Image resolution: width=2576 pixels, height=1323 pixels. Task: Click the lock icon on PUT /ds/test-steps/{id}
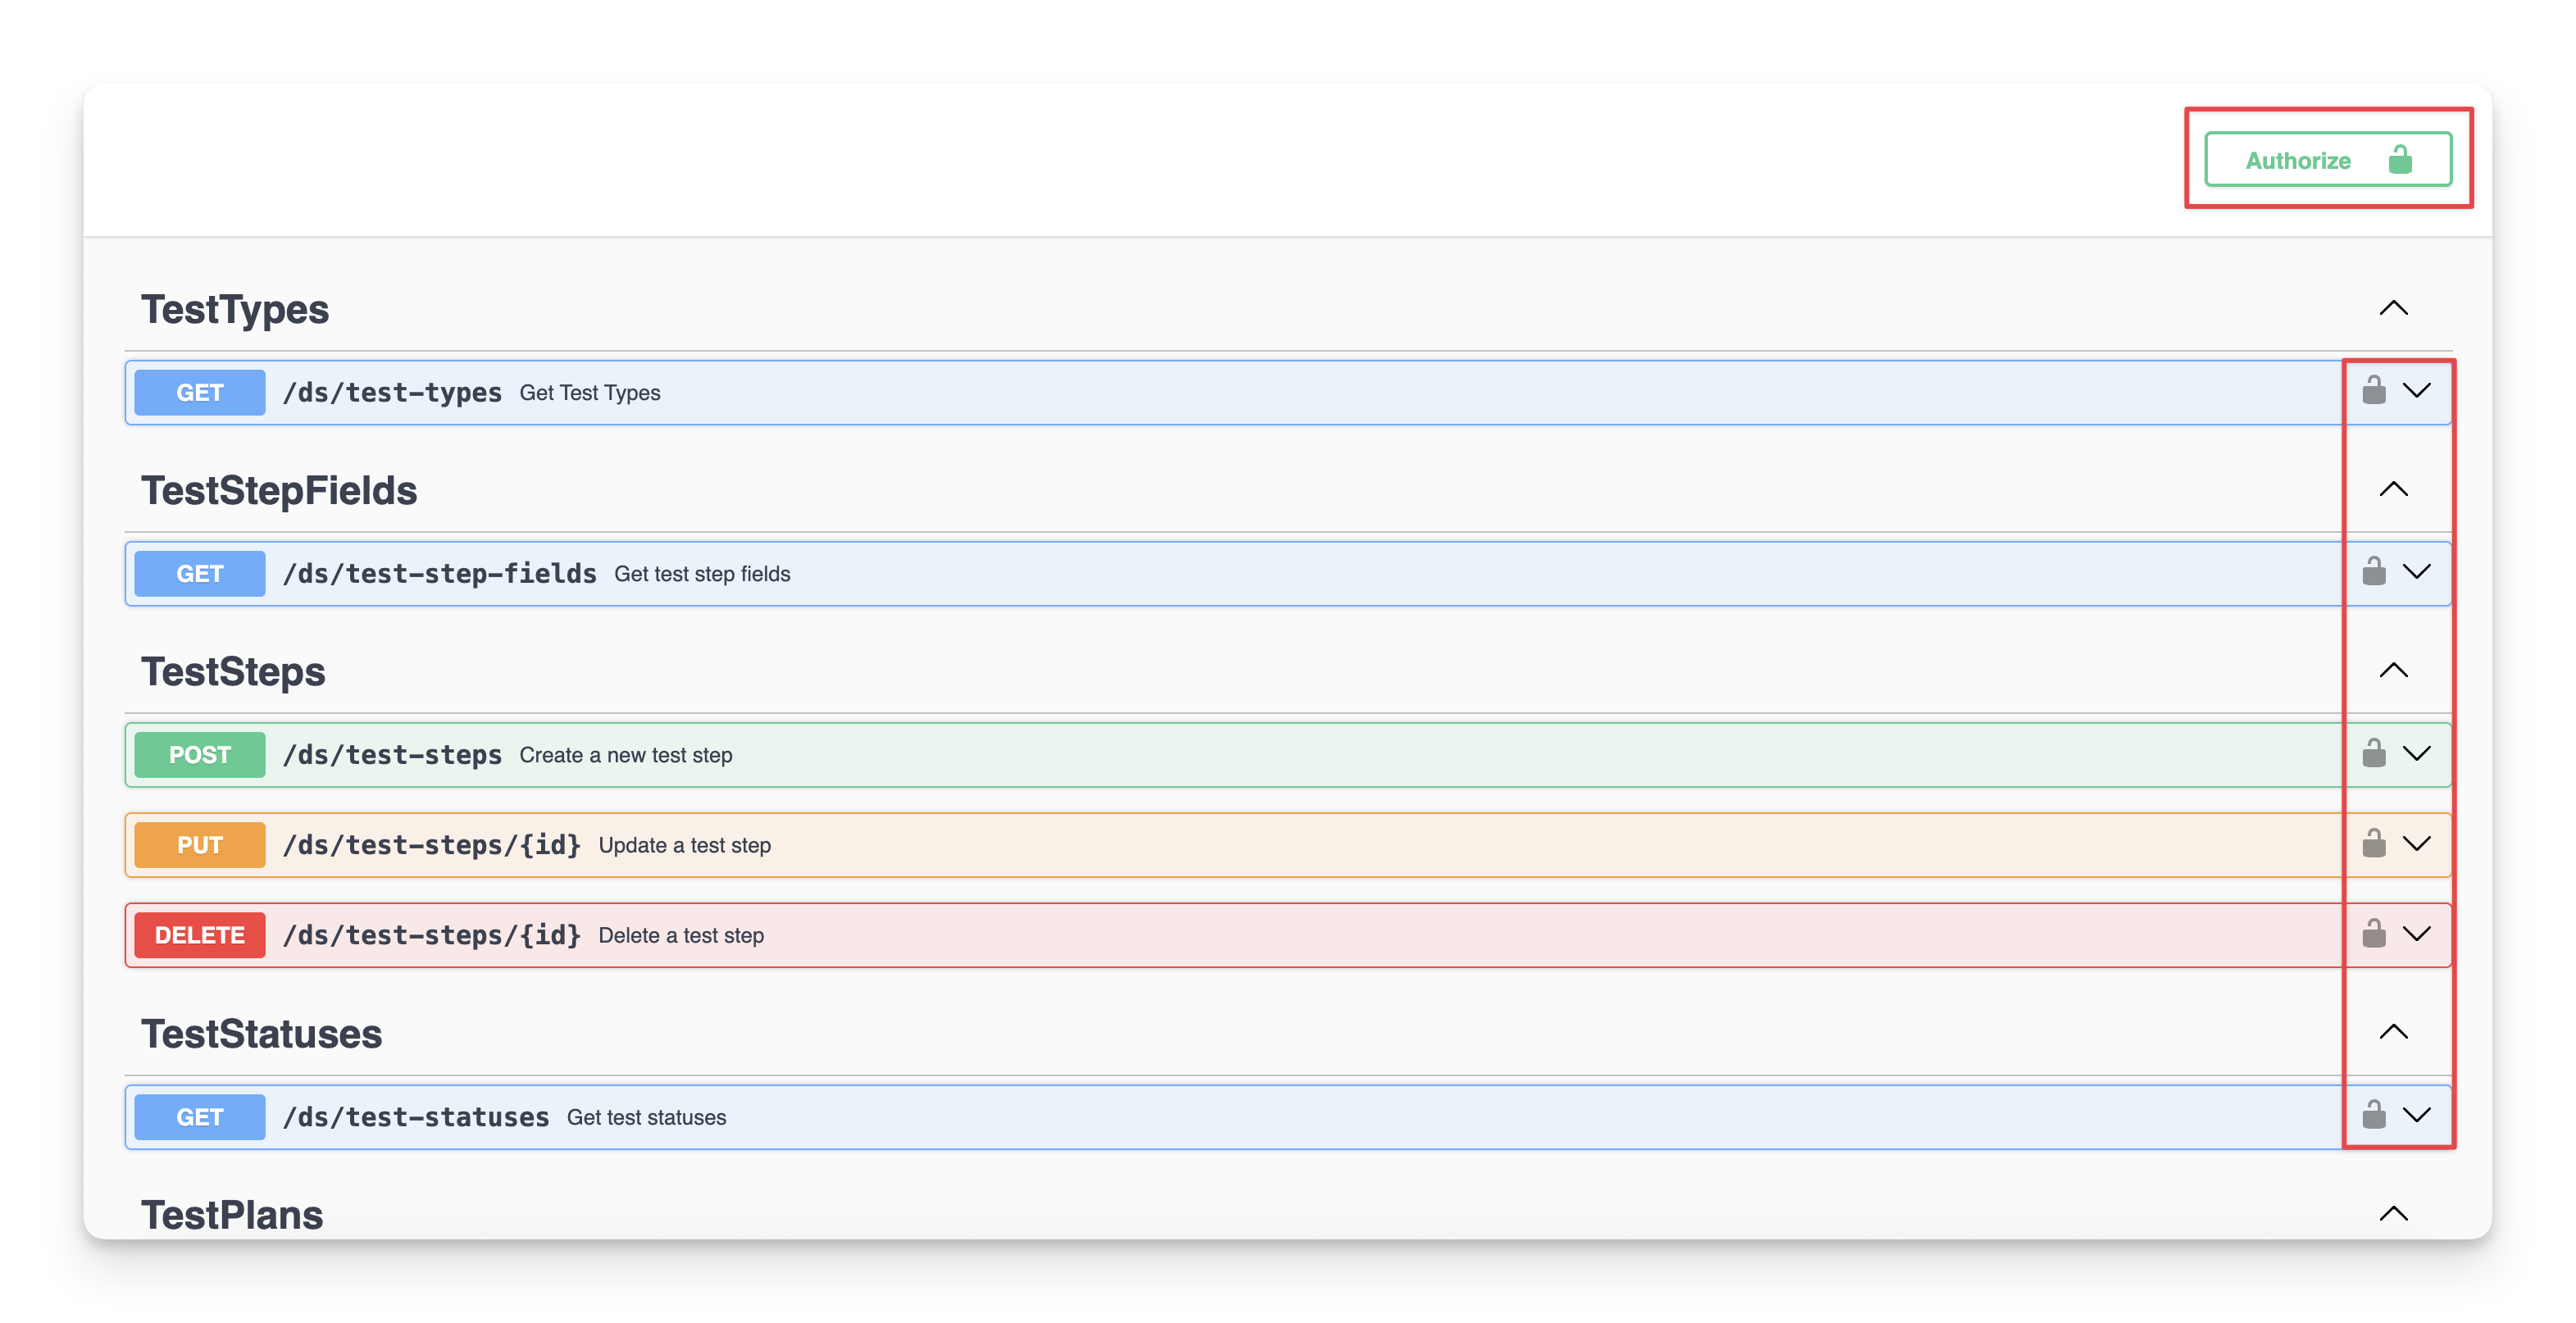pyautogui.click(x=2373, y=843)
